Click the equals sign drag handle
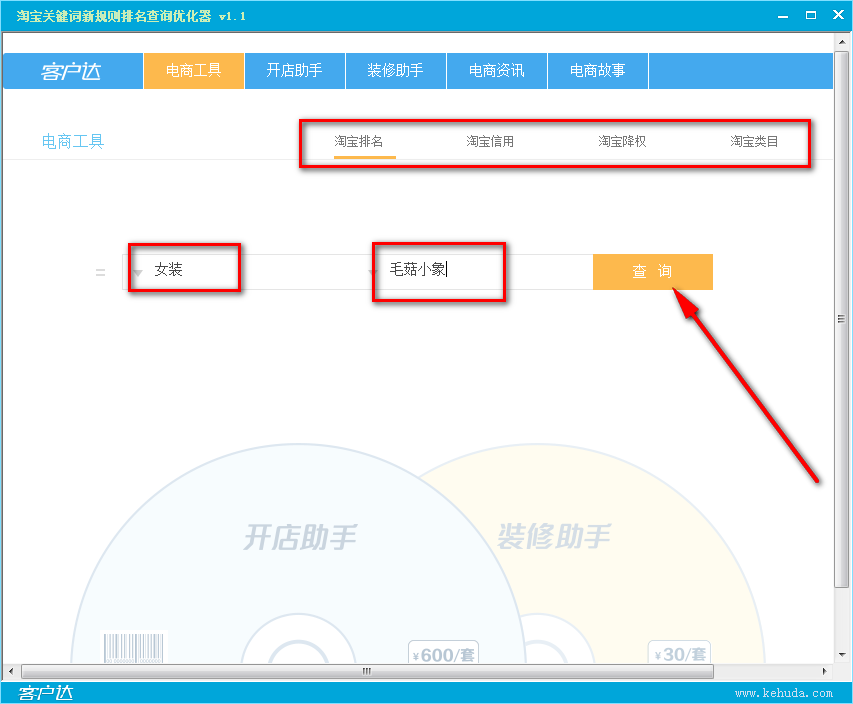Viewport: 853px width, 704px height. [101, 273]
